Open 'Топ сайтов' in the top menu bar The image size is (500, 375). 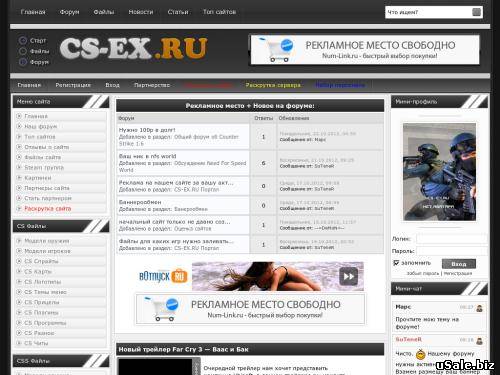pos(219,12)
